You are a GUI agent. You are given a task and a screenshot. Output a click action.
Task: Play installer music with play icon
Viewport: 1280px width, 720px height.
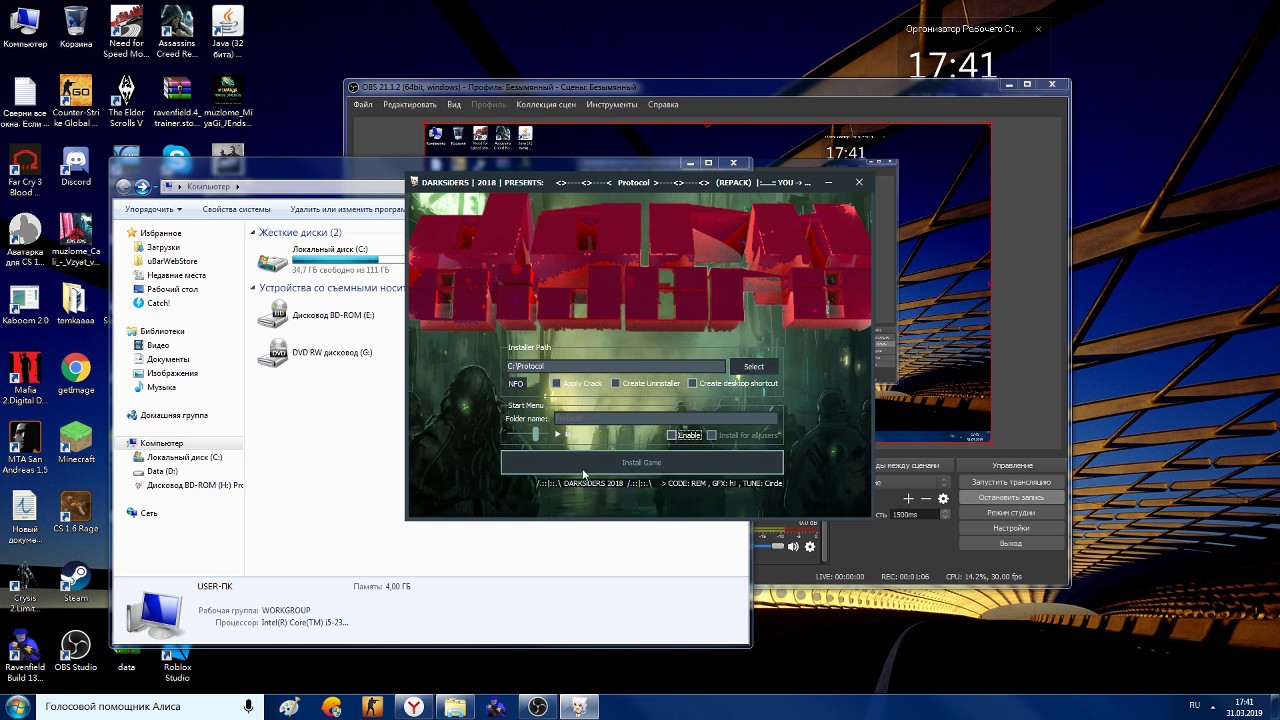coord(558,434)
